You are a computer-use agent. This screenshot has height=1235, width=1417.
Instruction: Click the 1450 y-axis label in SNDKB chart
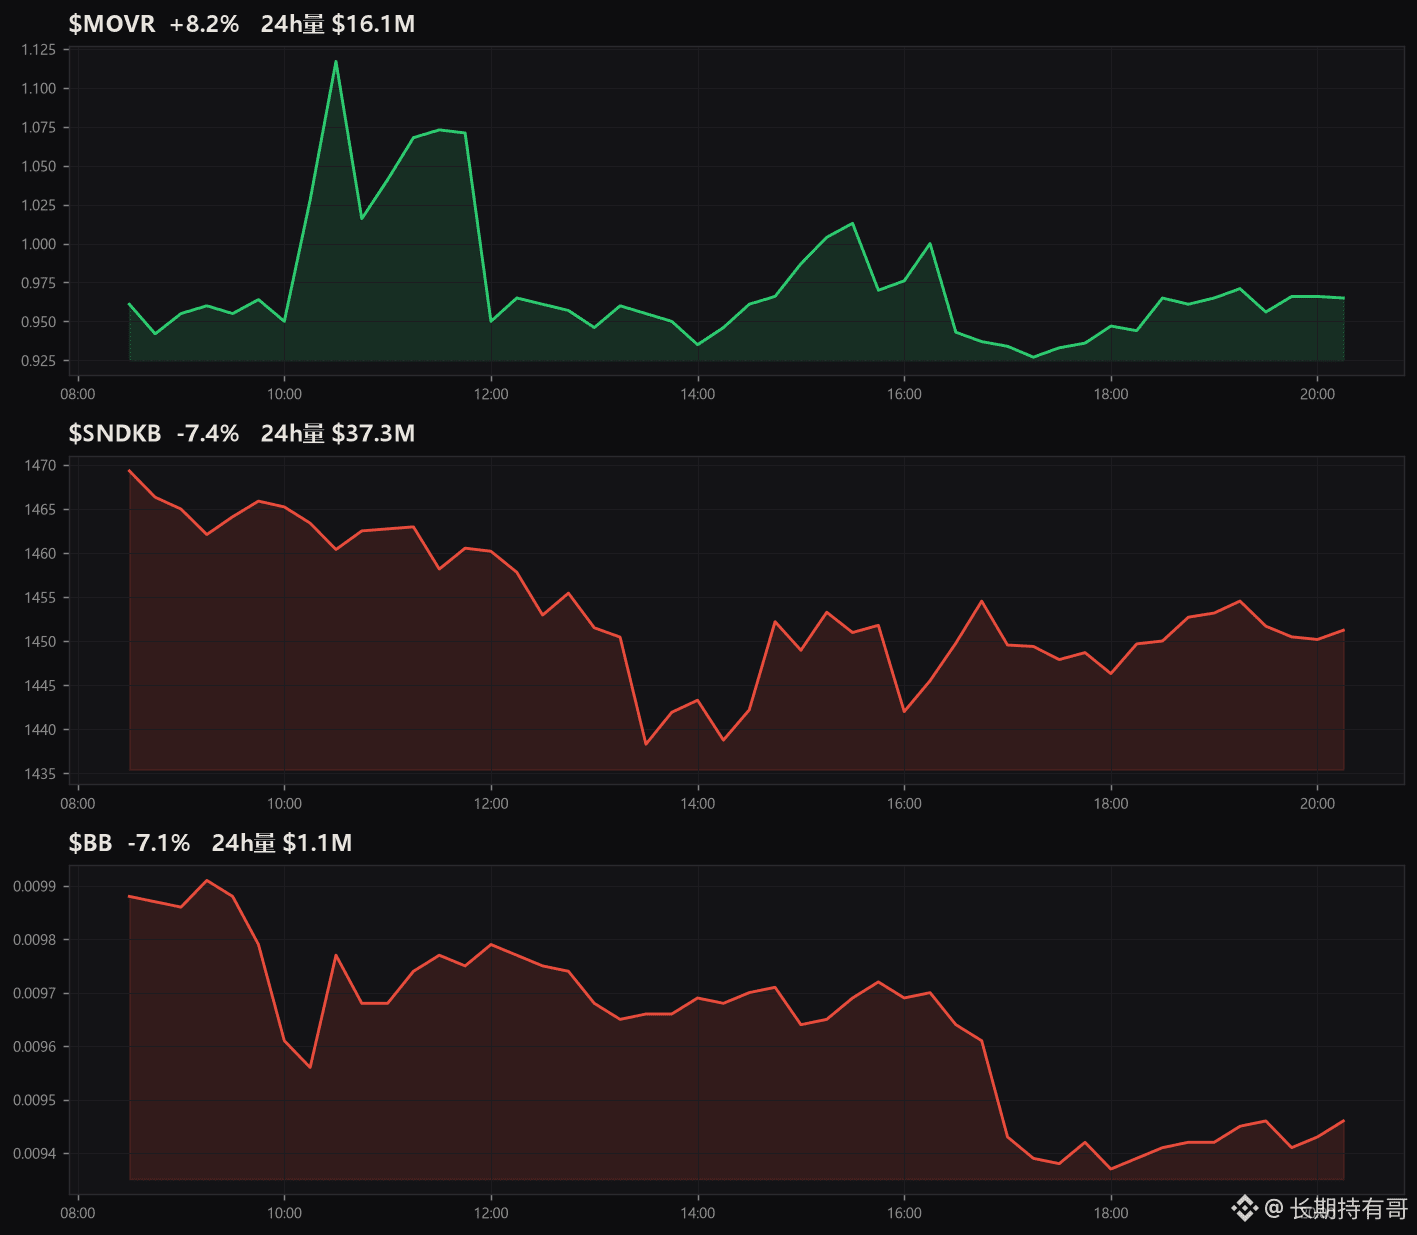click(x=41, y=642)
